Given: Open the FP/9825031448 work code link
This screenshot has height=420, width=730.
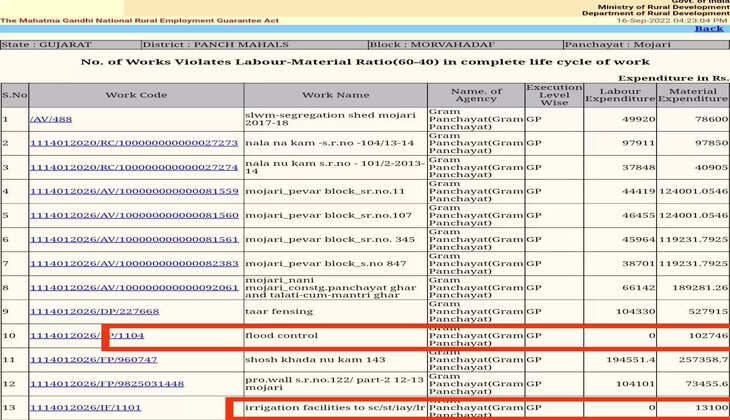Looking at the screenshot, I should click(x=106, y=383).
